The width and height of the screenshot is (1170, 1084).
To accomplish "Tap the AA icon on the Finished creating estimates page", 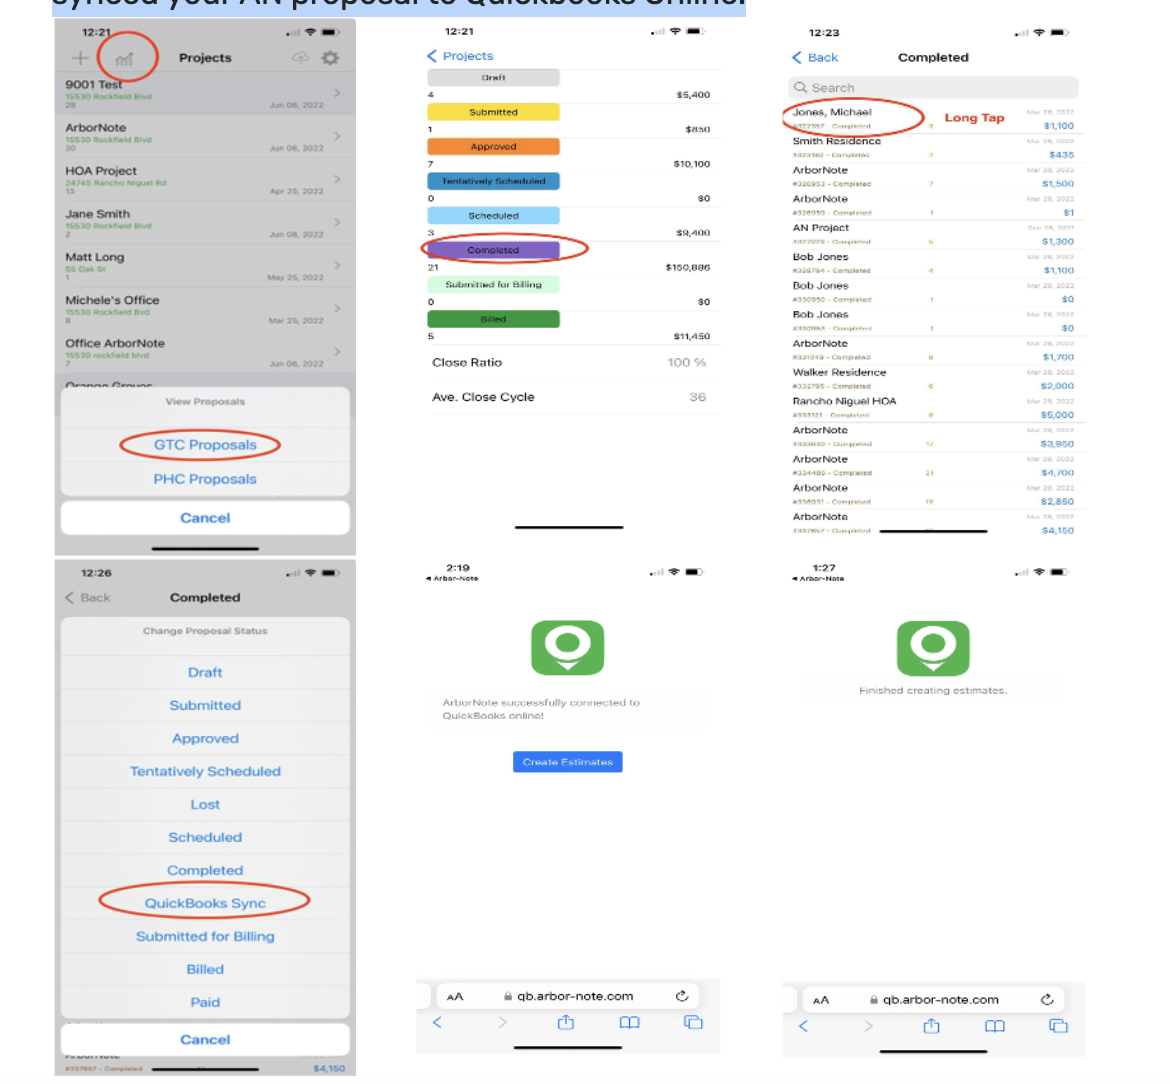I will 821,1000.
